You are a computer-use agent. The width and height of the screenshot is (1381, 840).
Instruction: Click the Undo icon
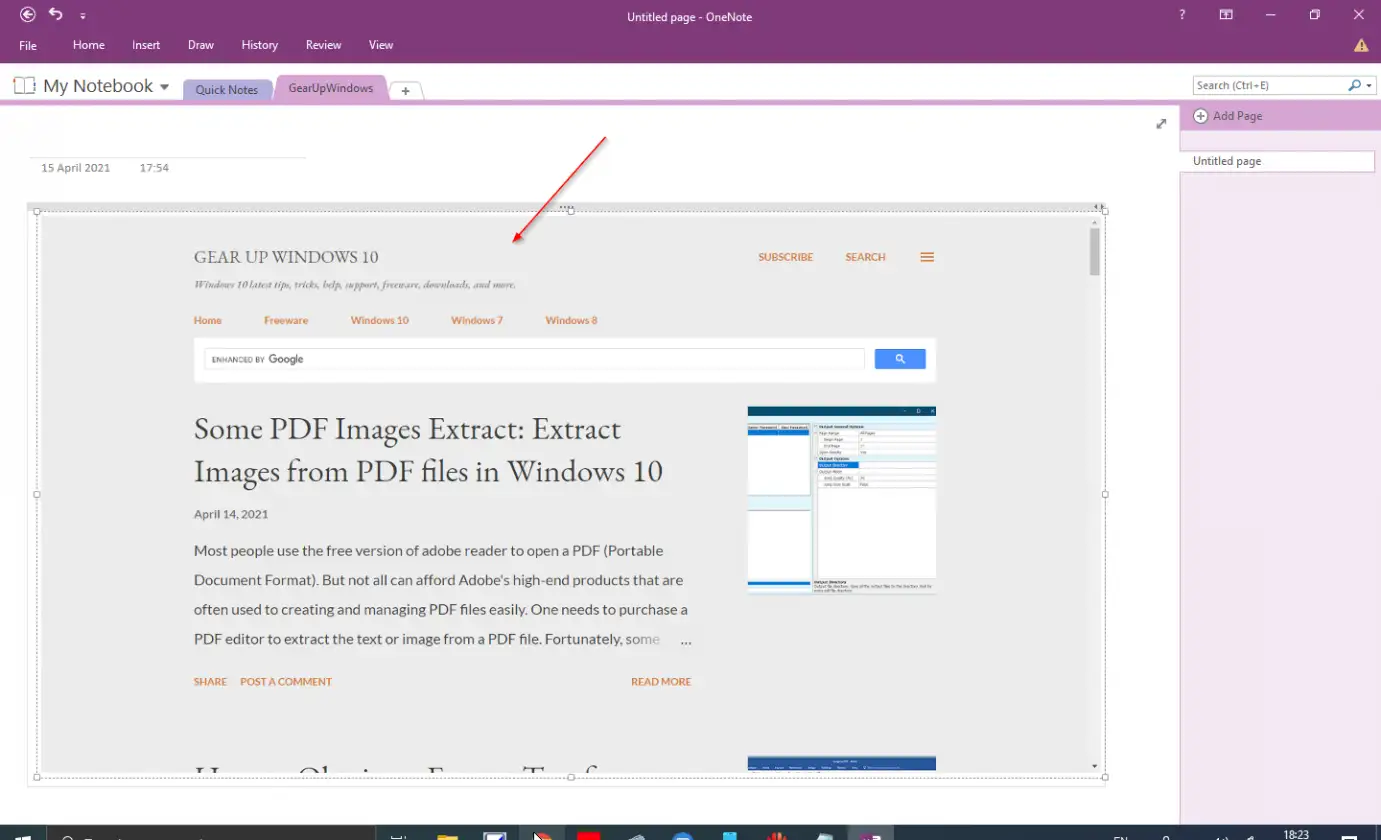(56, 15)
